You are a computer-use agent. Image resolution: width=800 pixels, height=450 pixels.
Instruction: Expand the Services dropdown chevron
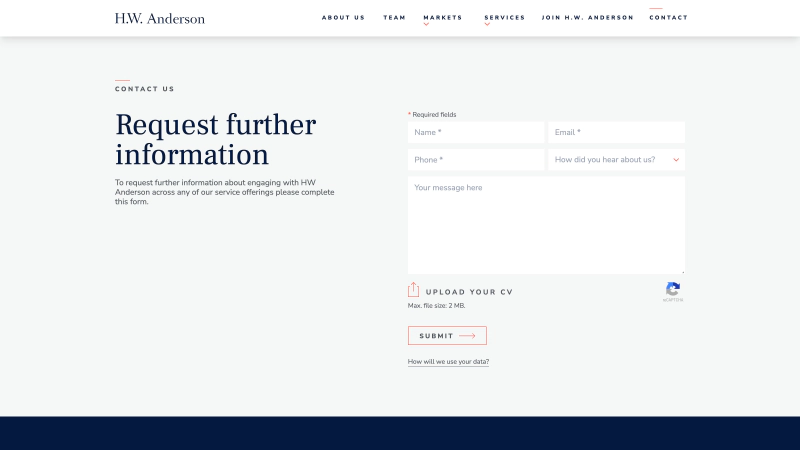[x=487, y=24]
